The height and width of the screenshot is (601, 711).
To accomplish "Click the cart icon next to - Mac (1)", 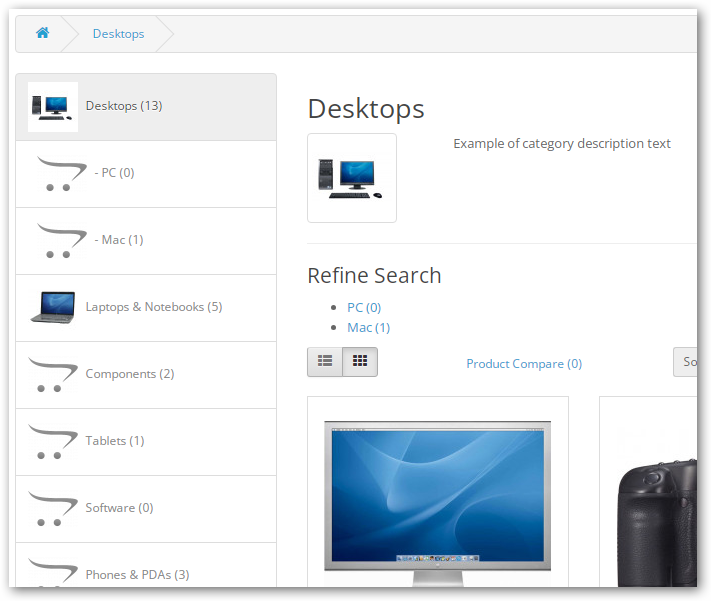I will (61, 241).
